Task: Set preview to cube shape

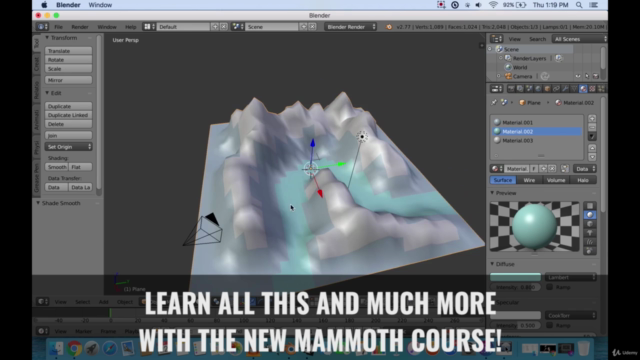Action: [x=589, y=224]
